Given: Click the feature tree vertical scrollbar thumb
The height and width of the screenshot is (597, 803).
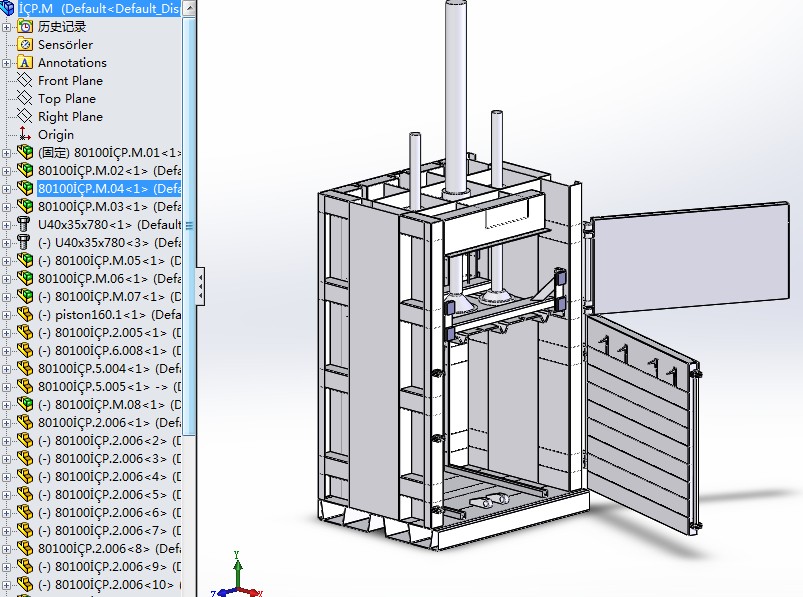Looking at the screenshot, I should point(189,226).
